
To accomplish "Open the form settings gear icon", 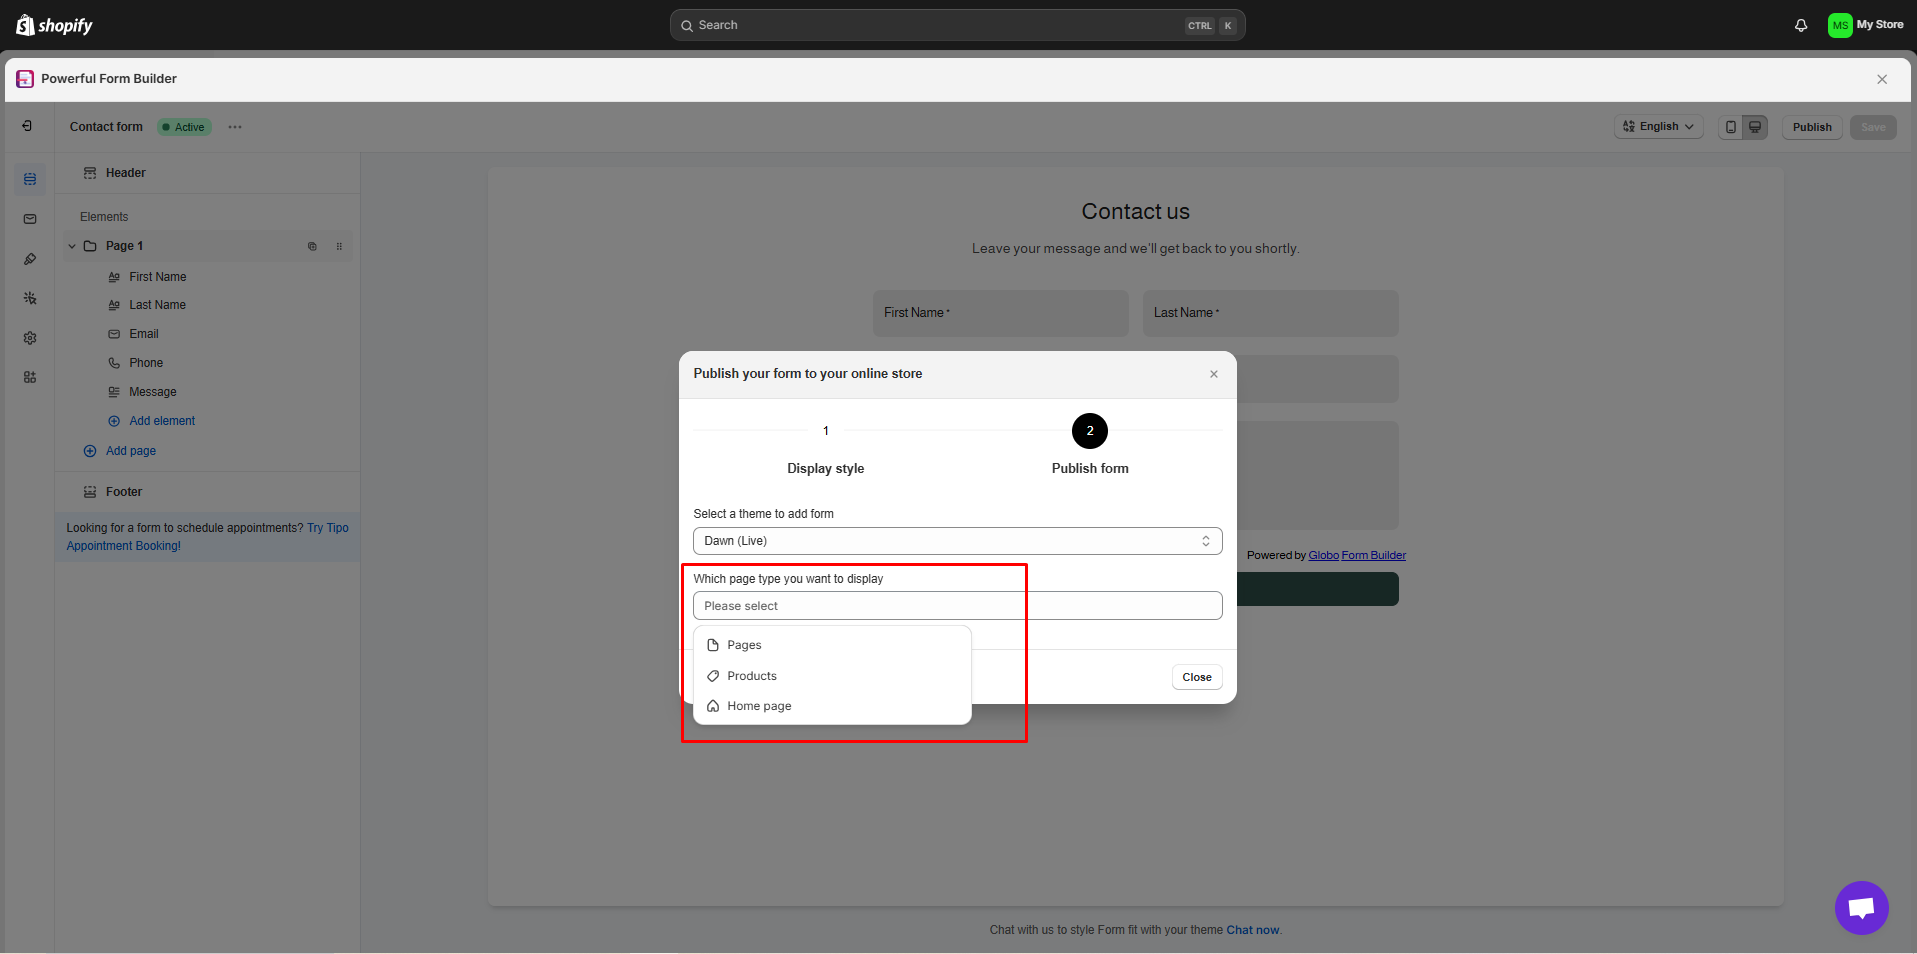I will (29, 338).
